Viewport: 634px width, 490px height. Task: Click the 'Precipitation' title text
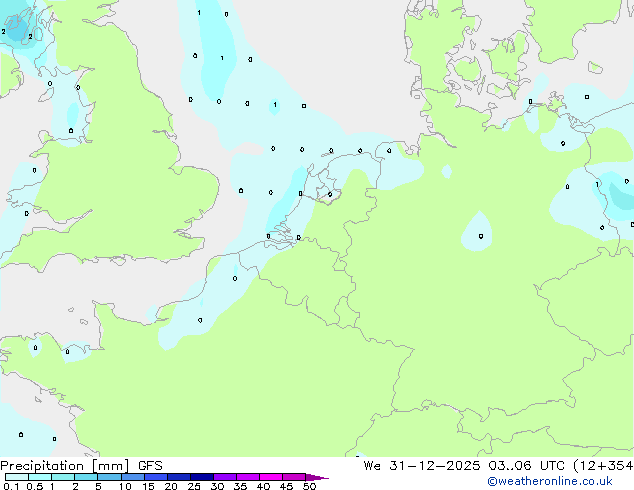point(42,466)
